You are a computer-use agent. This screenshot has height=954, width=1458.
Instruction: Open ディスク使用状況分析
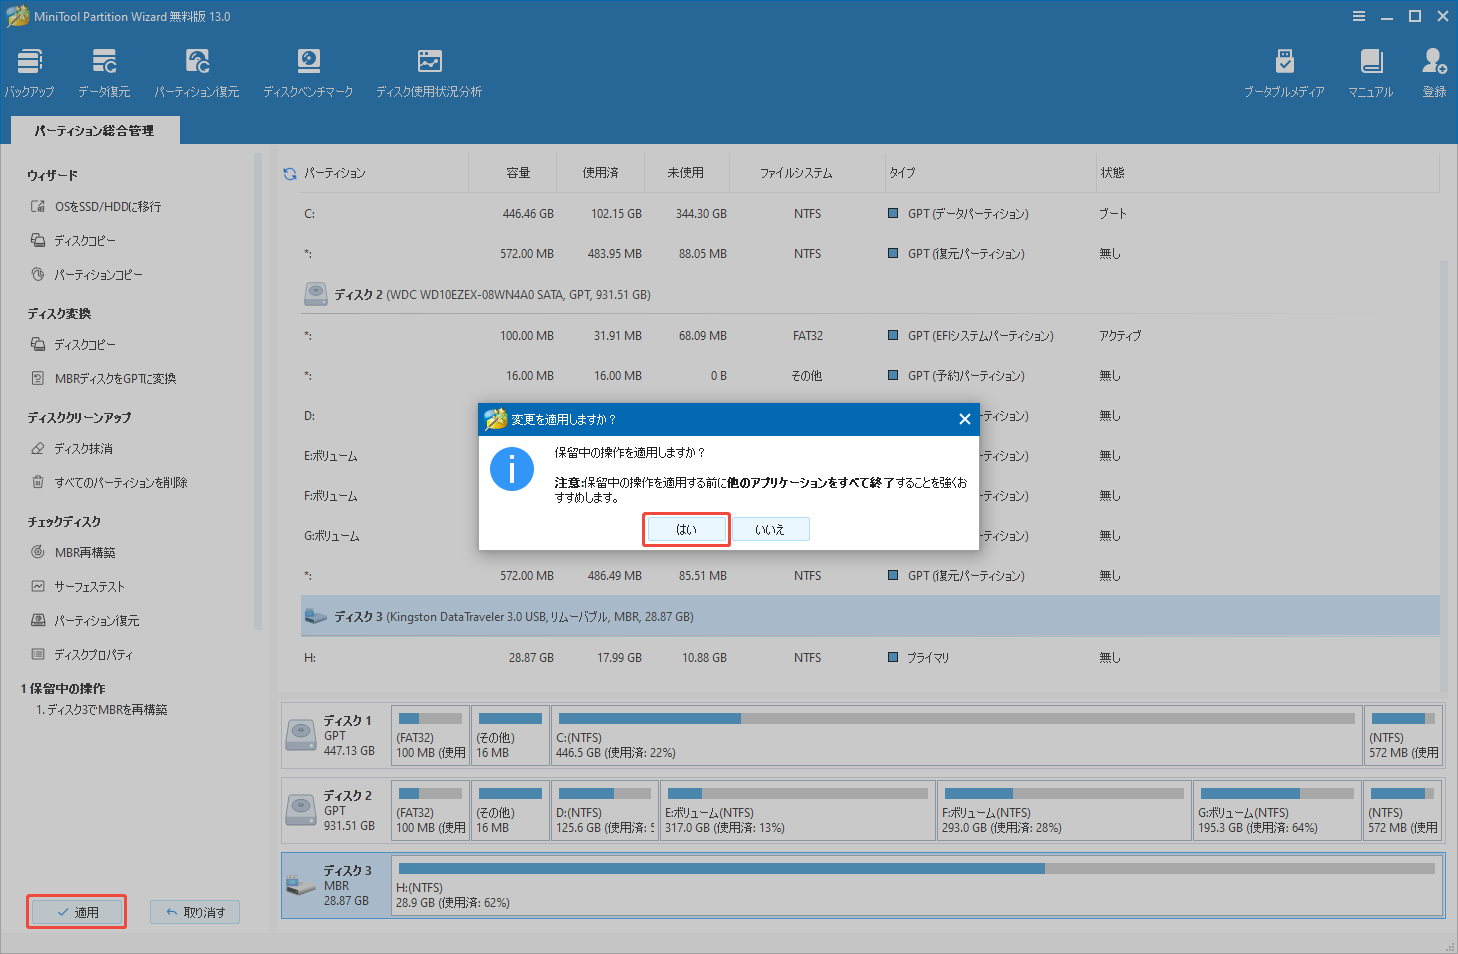point(429,70)
